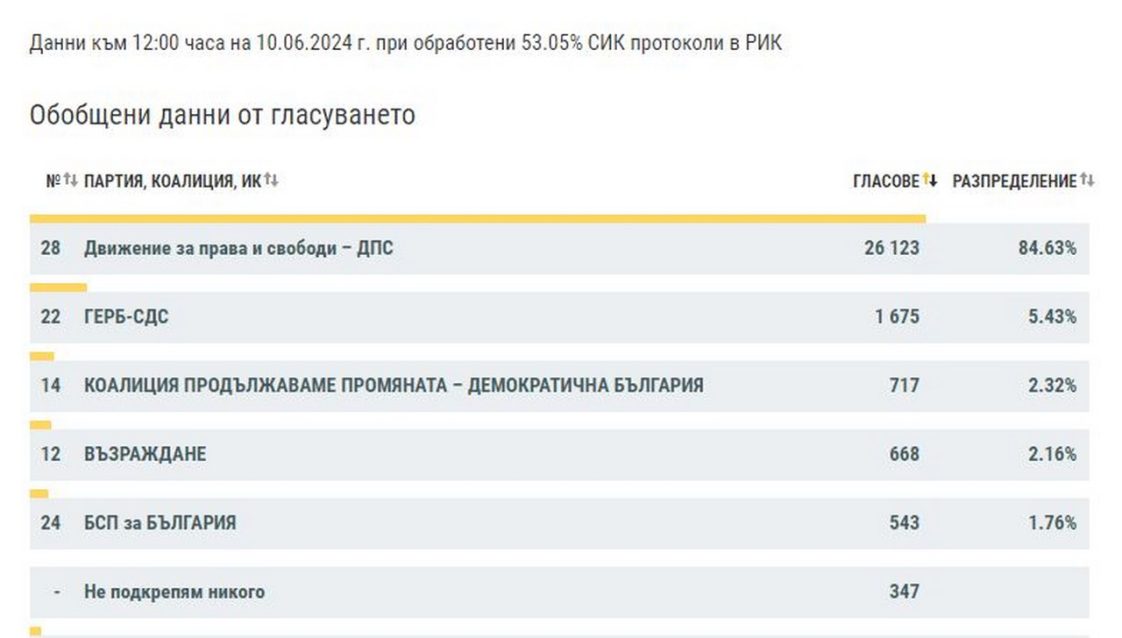
Task: Click the Обобщени данни от гласуването heading
Action: coord(222,115)
